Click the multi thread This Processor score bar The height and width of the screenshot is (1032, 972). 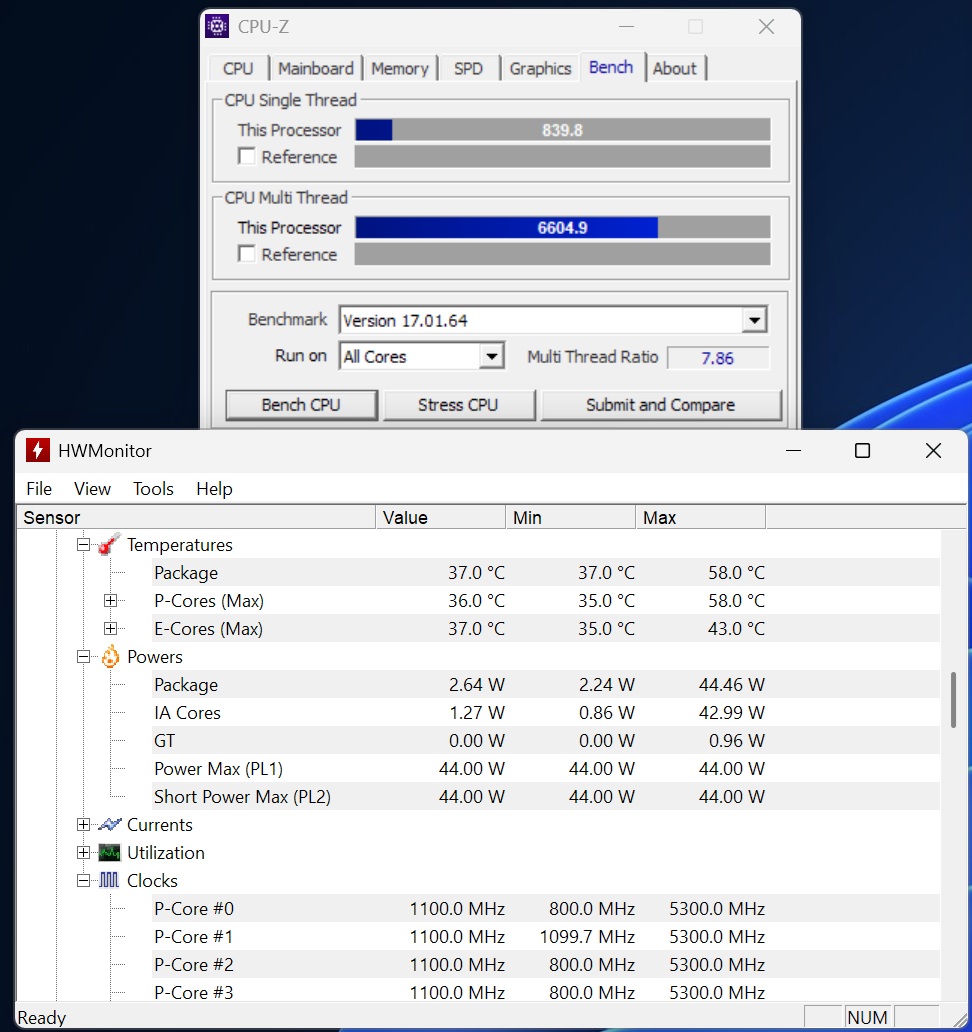tap(563, 227)
